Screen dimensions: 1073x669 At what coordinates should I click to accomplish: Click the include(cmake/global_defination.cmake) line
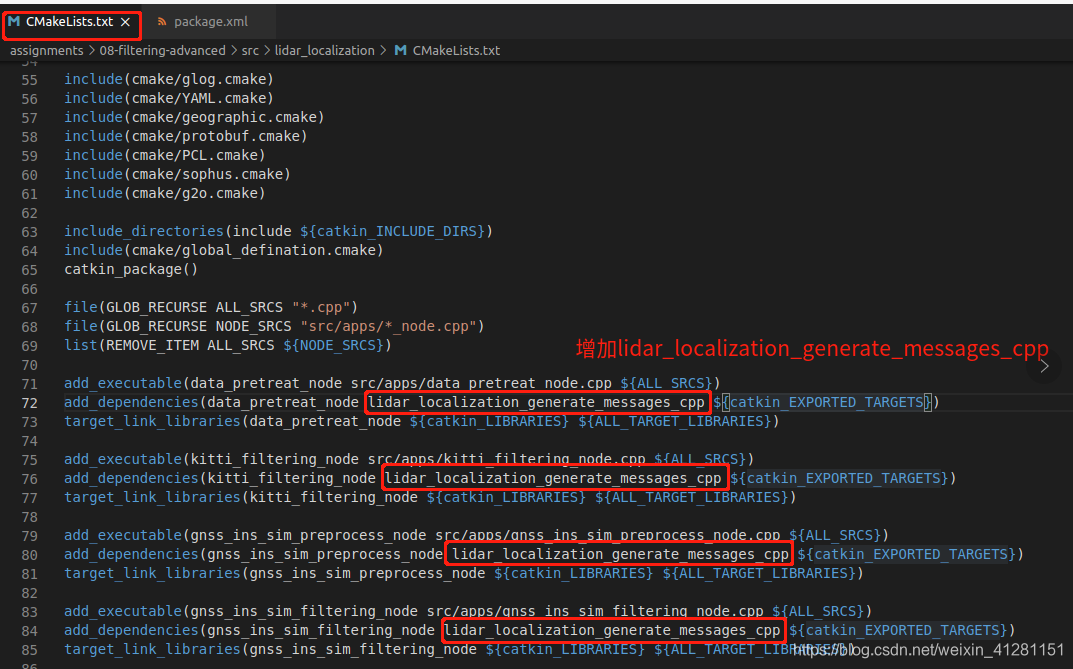[224, 250]
